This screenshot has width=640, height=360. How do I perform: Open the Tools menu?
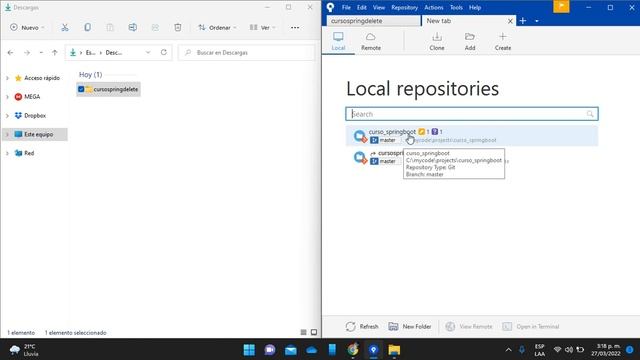456,7
